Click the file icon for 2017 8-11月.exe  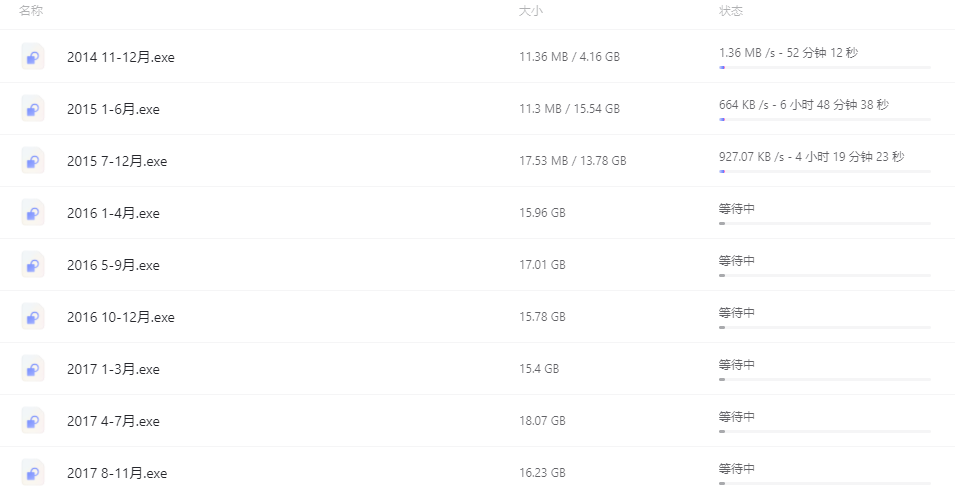click(32, 473)
